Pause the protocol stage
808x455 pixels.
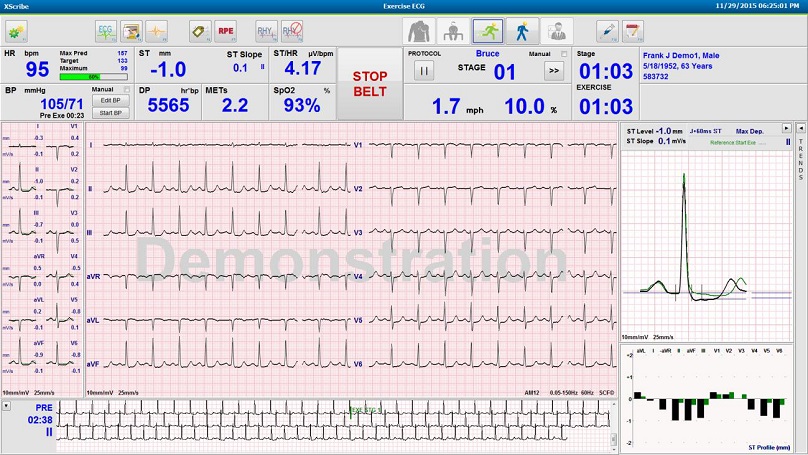(x=423, y=71)
